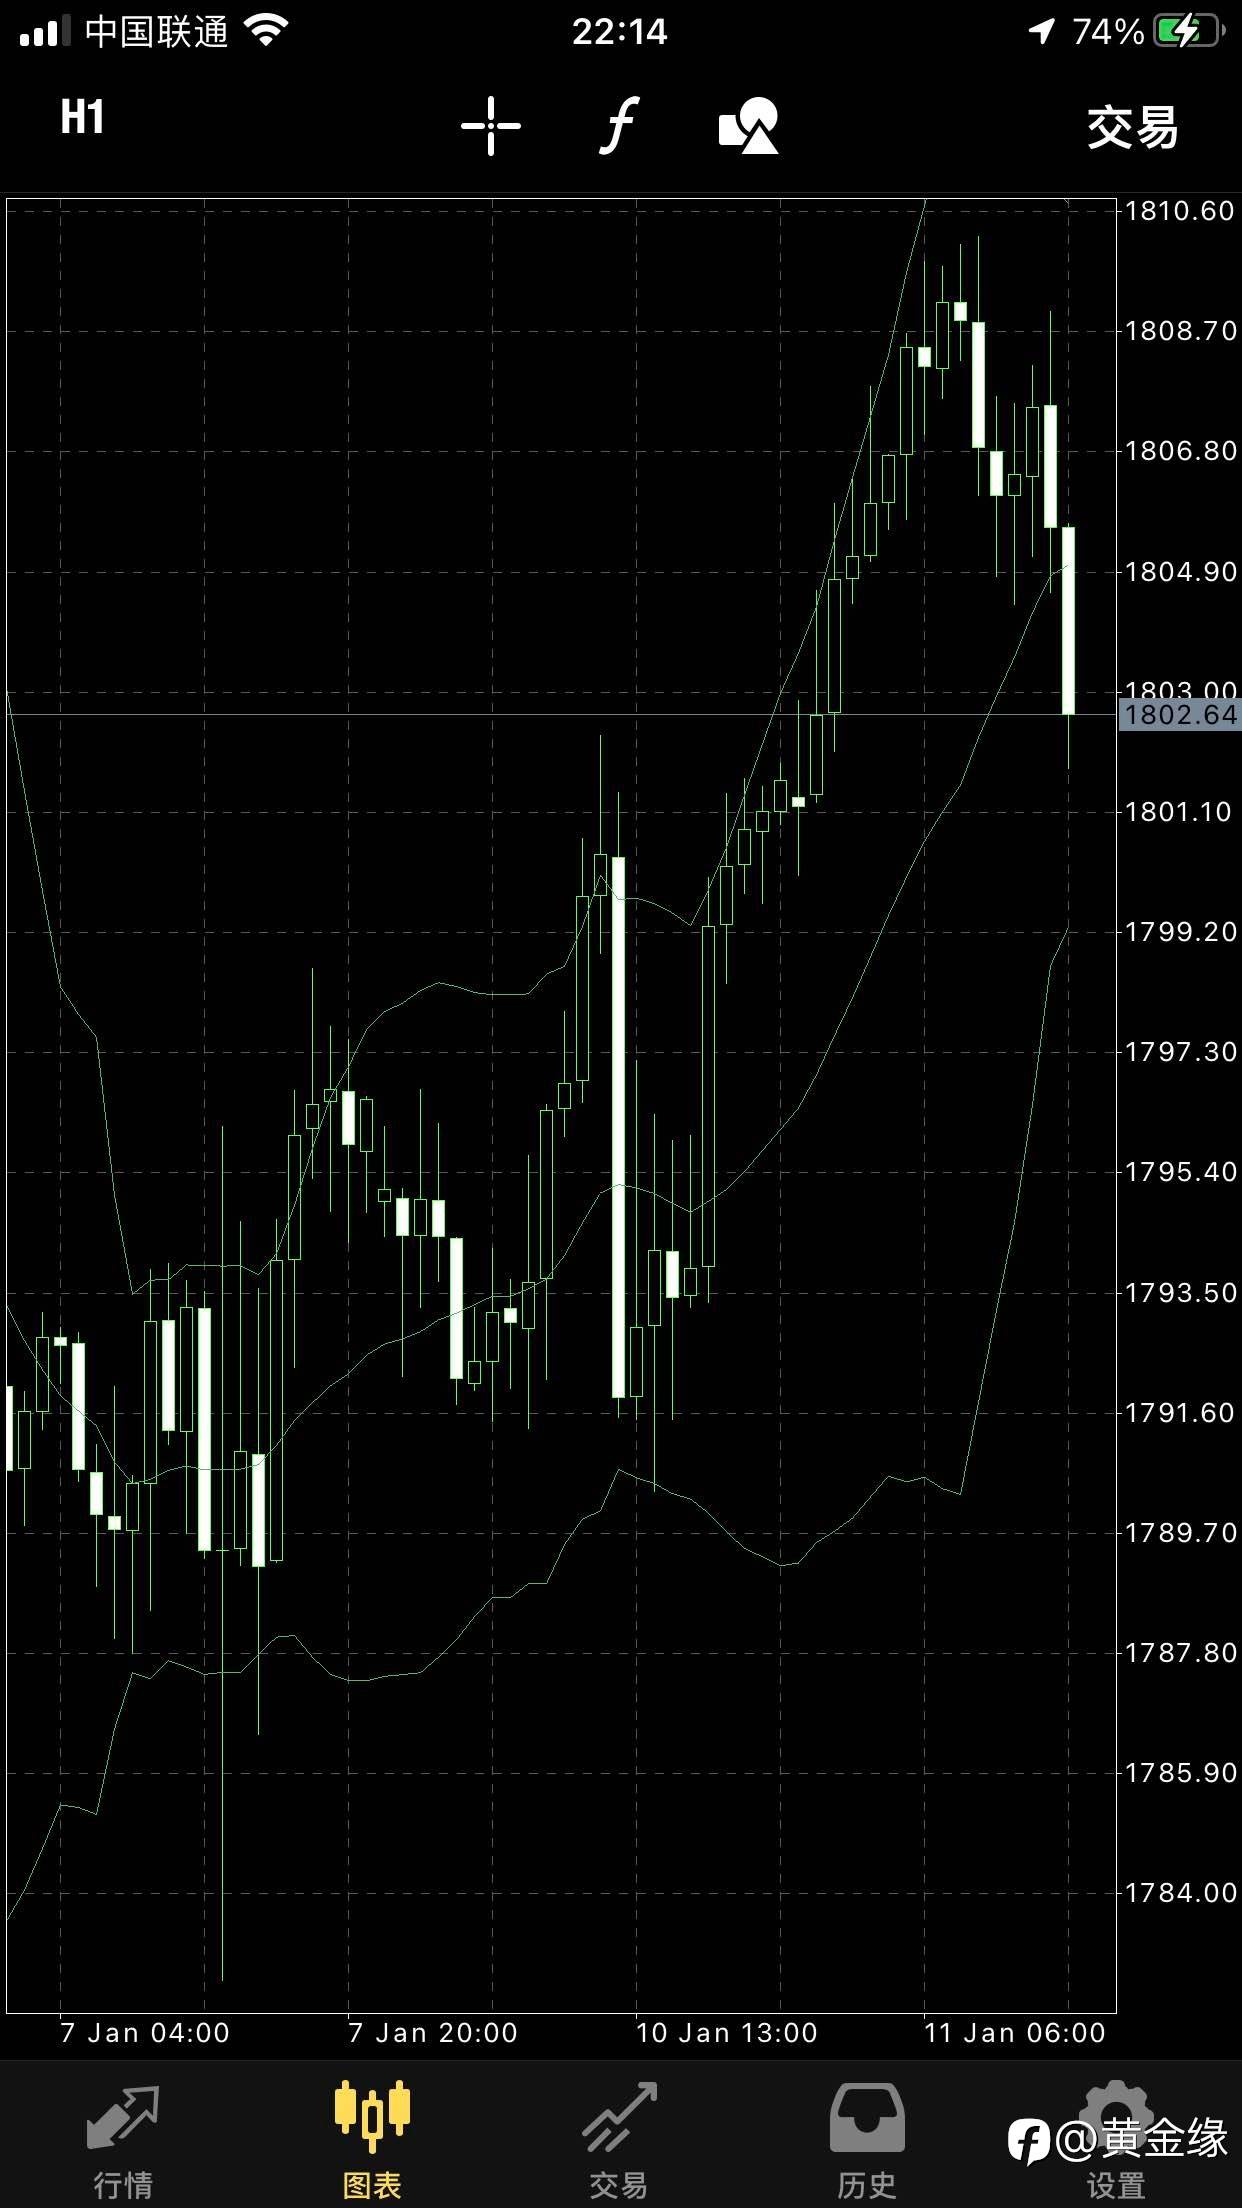
Task: Tap the 7 Jan 20:00 time label
Action: (x=433, y=2033)
